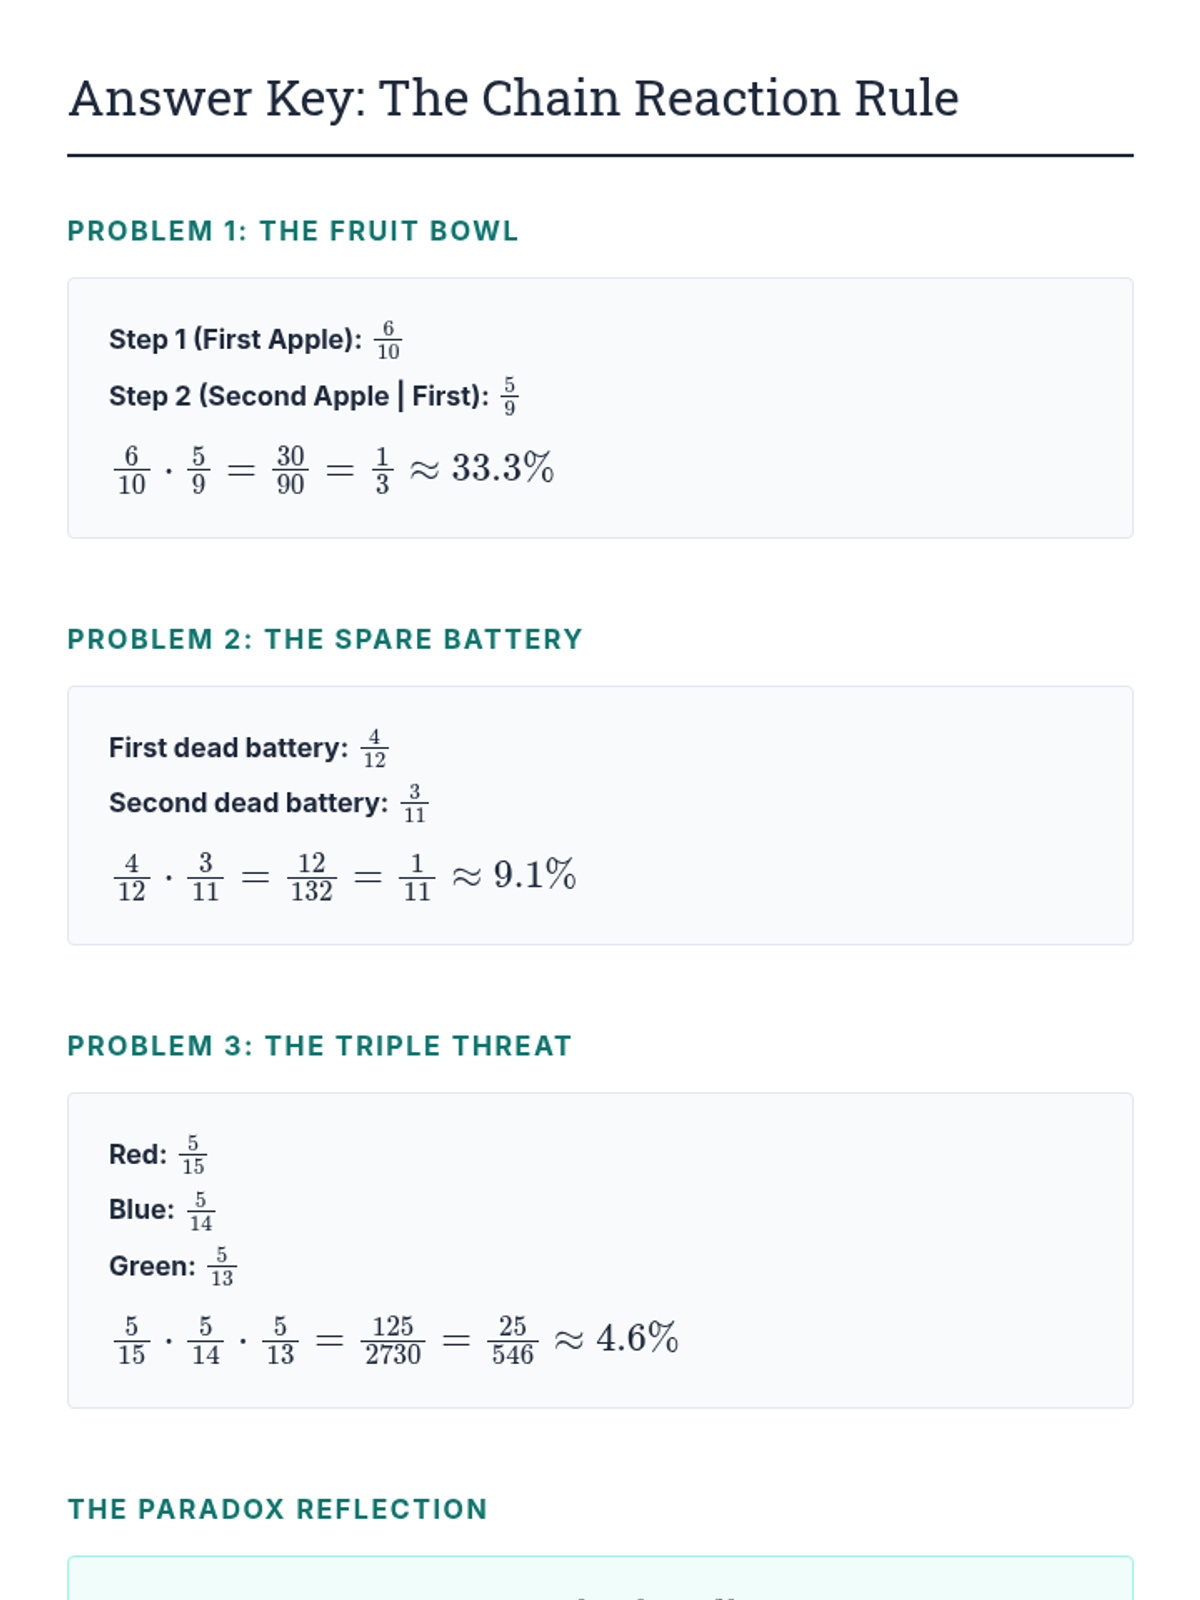1200x1600 pixels.
Task: Click the 'Answer Key: The Chain Reaction Rule' title
Action: tap(513, 99)
